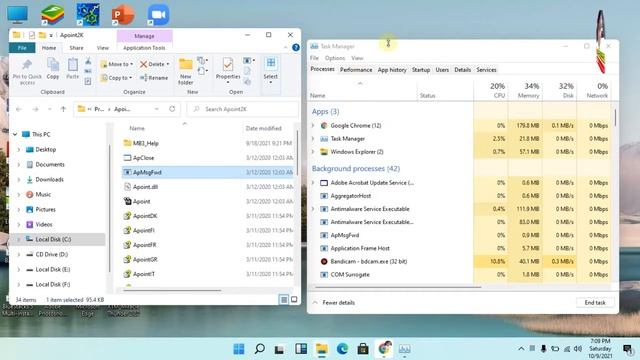
Task: Expand Windows Explorer (2) process group
Action: pyautogui.click(x=313, y=152)
